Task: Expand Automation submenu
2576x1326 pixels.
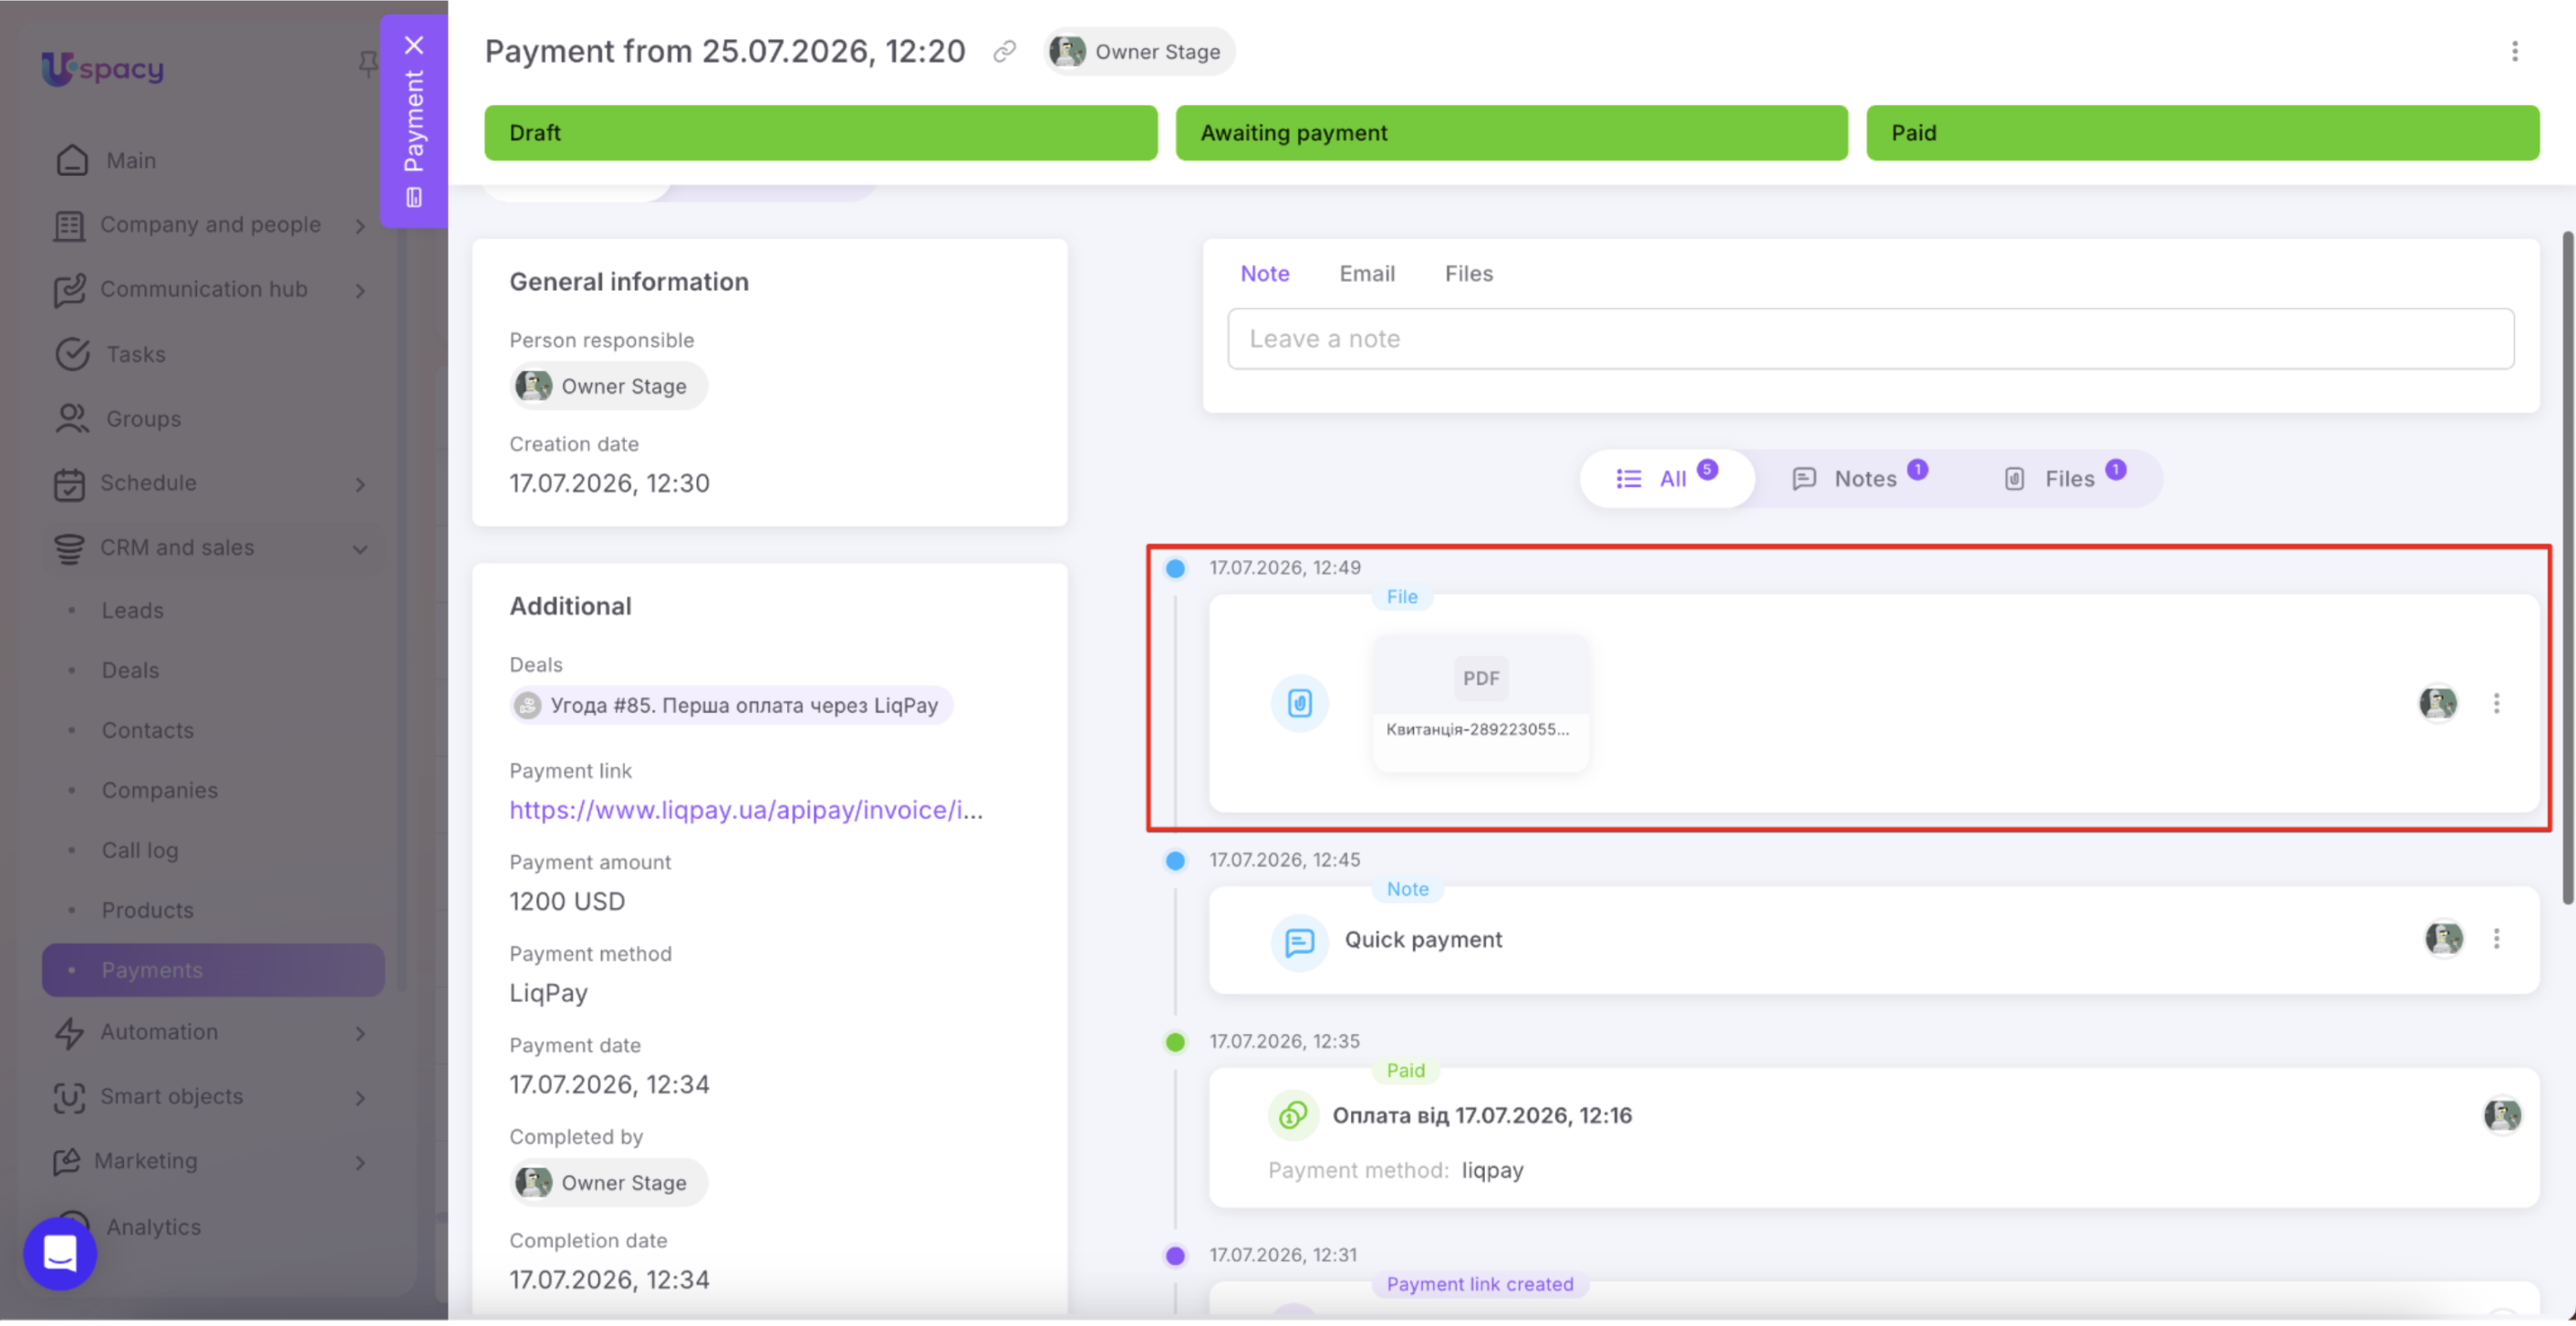Action: [360, 1034]
